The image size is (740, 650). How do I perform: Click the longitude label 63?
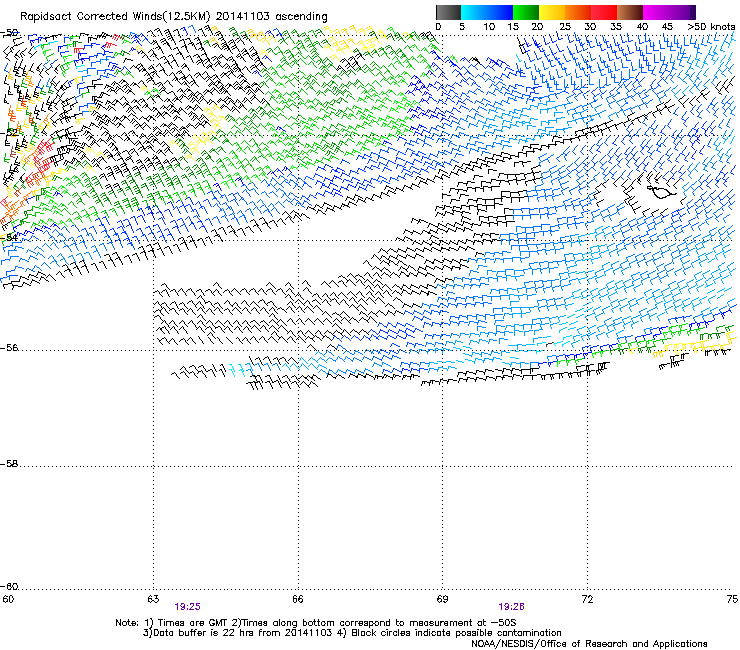(153, 599)
